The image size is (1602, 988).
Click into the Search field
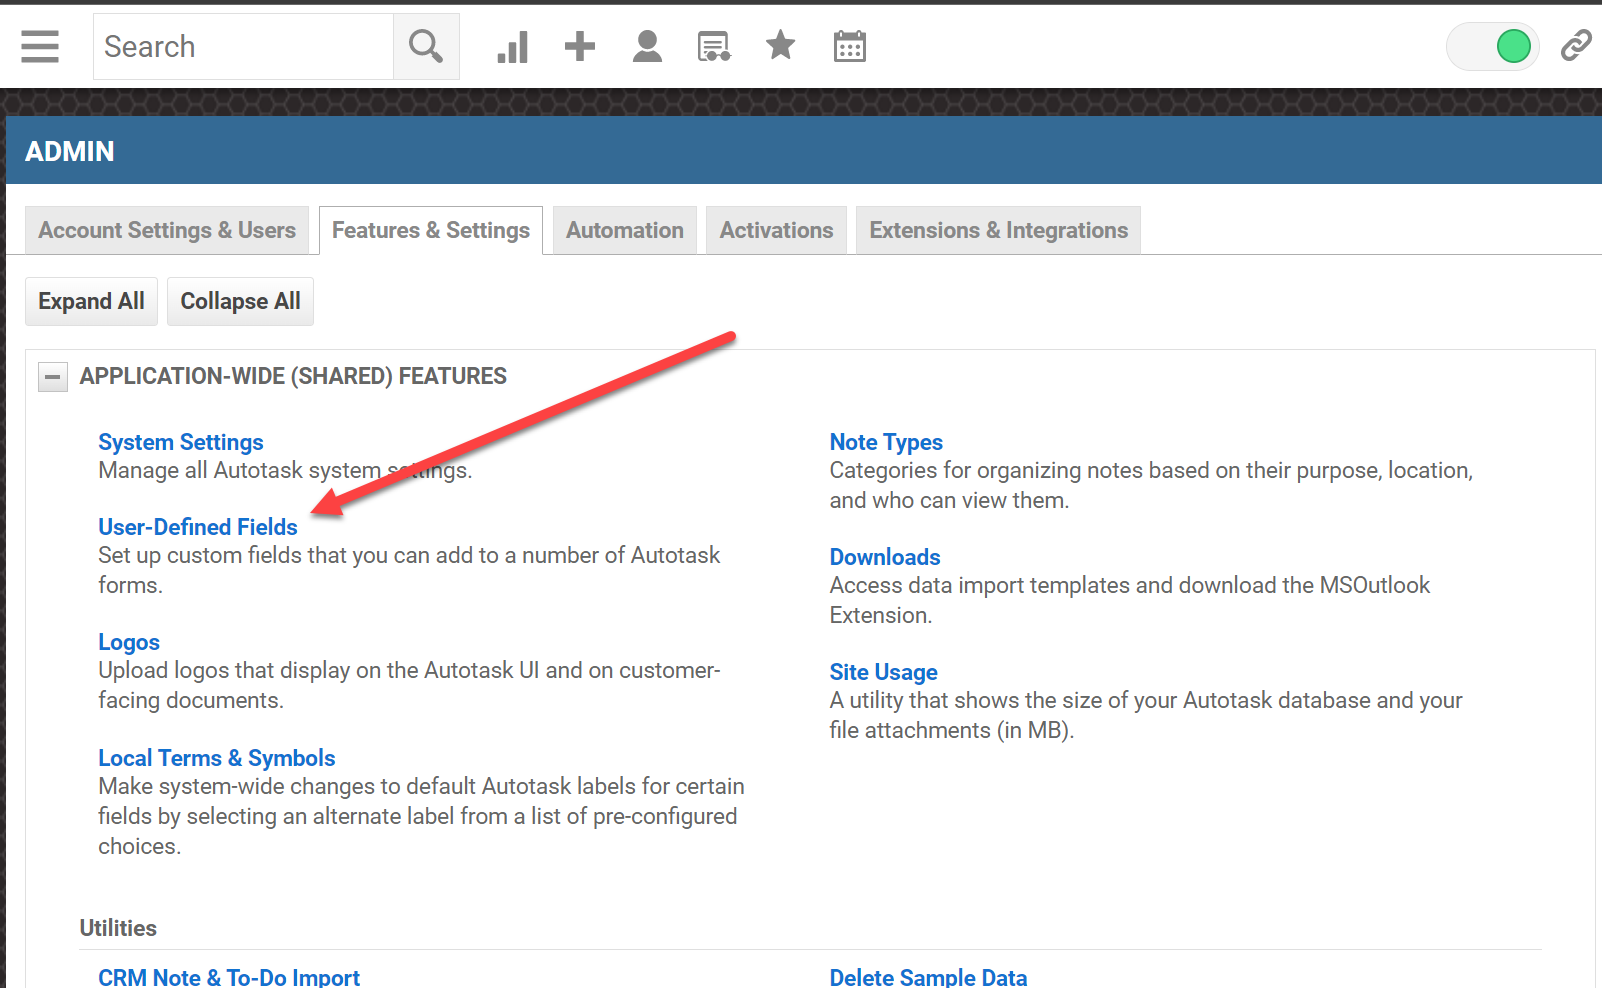[x=243, y=46]
